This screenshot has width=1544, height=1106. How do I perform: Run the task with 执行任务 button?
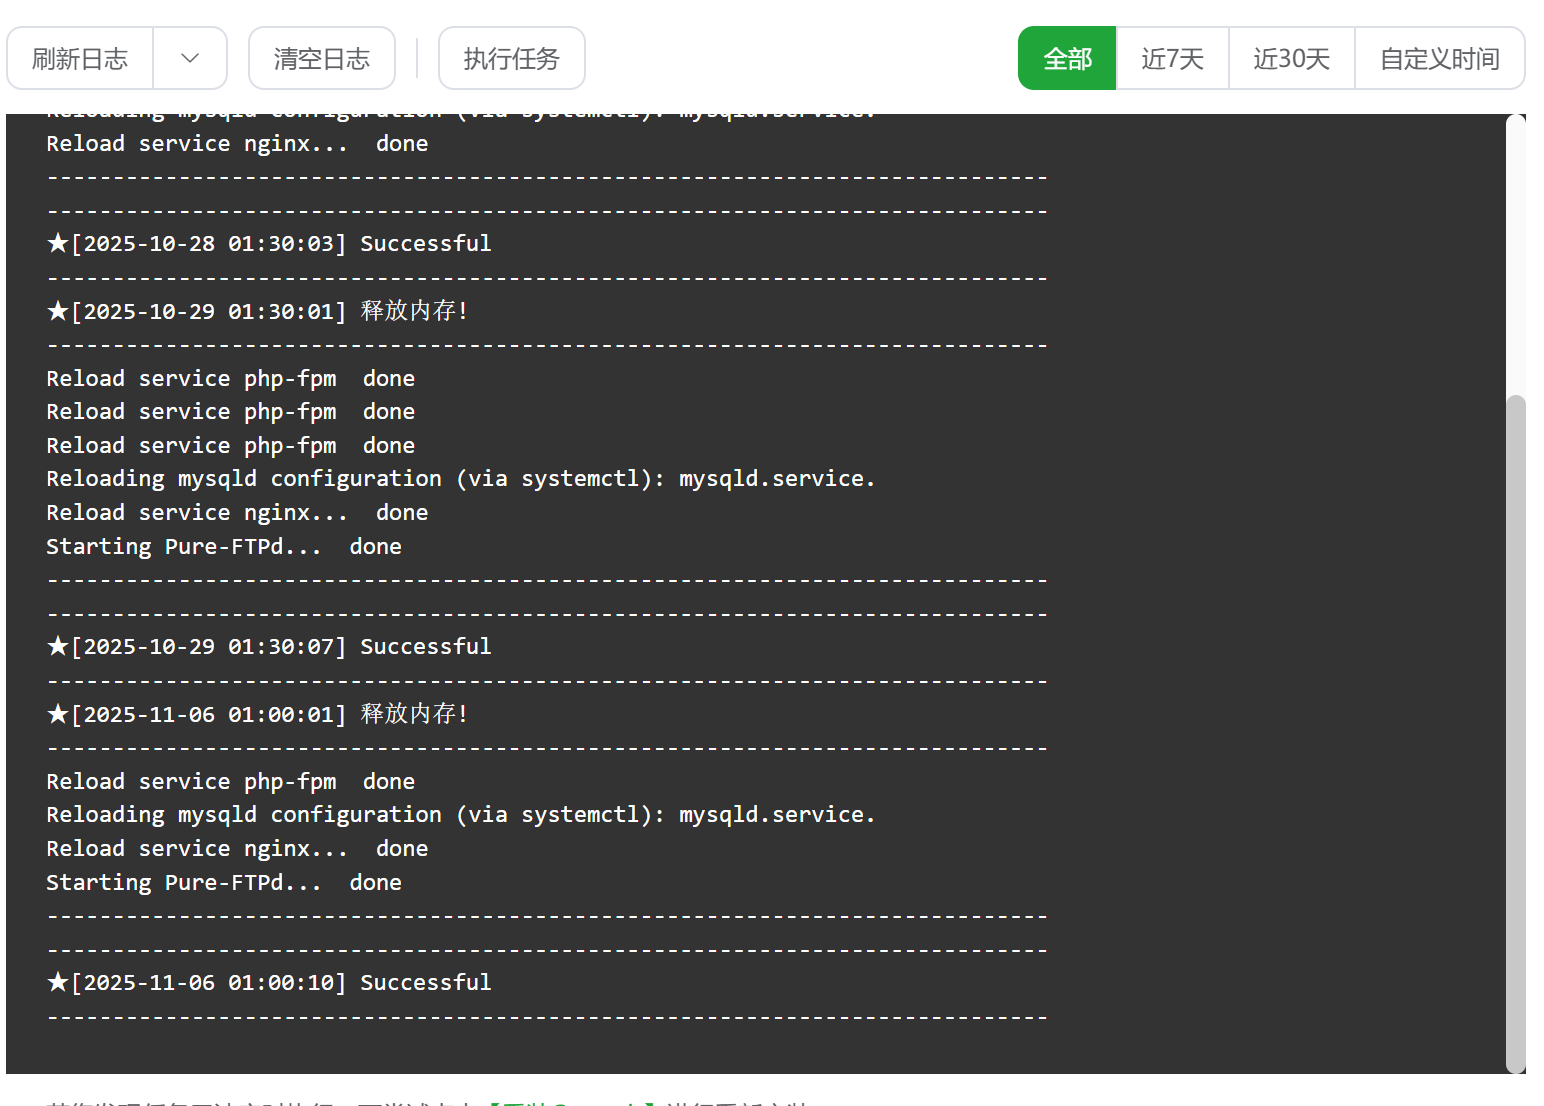(511, 58)
